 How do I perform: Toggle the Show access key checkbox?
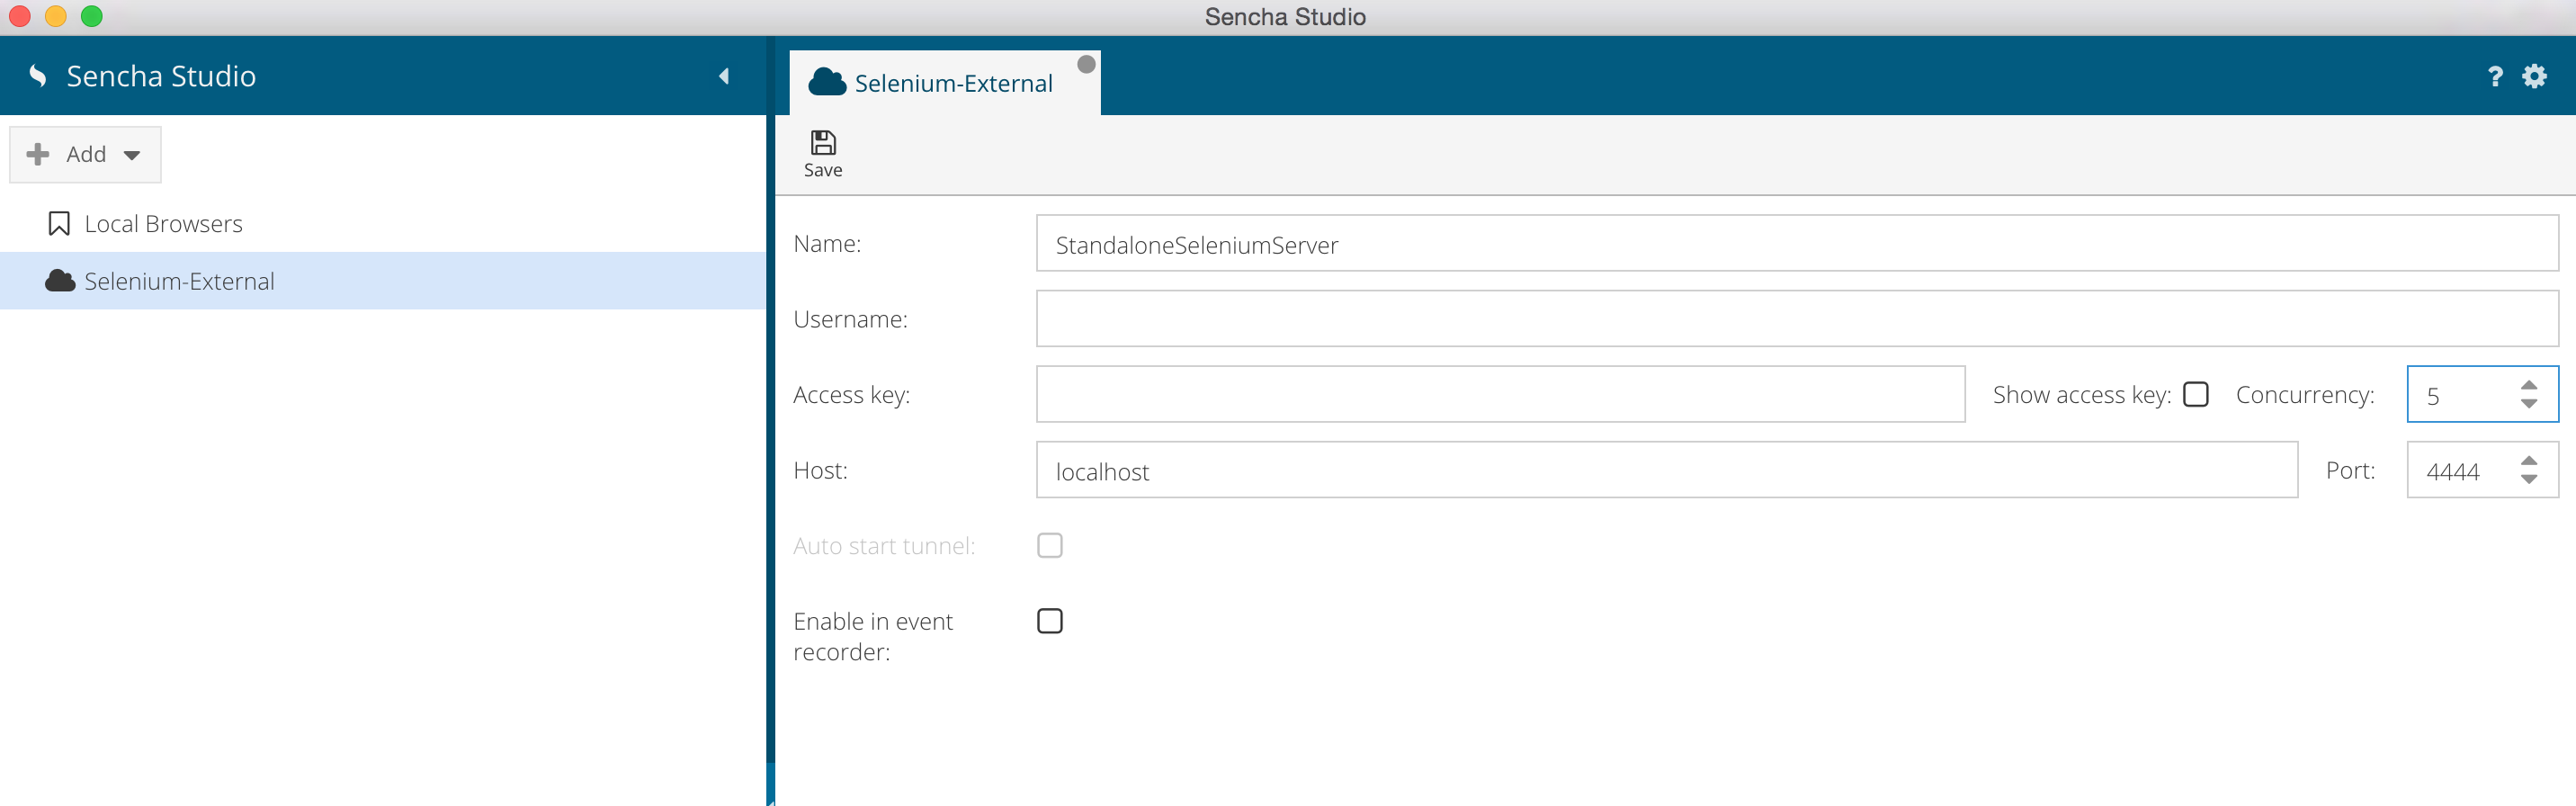pyautogui.click(x=2195, y=394)
